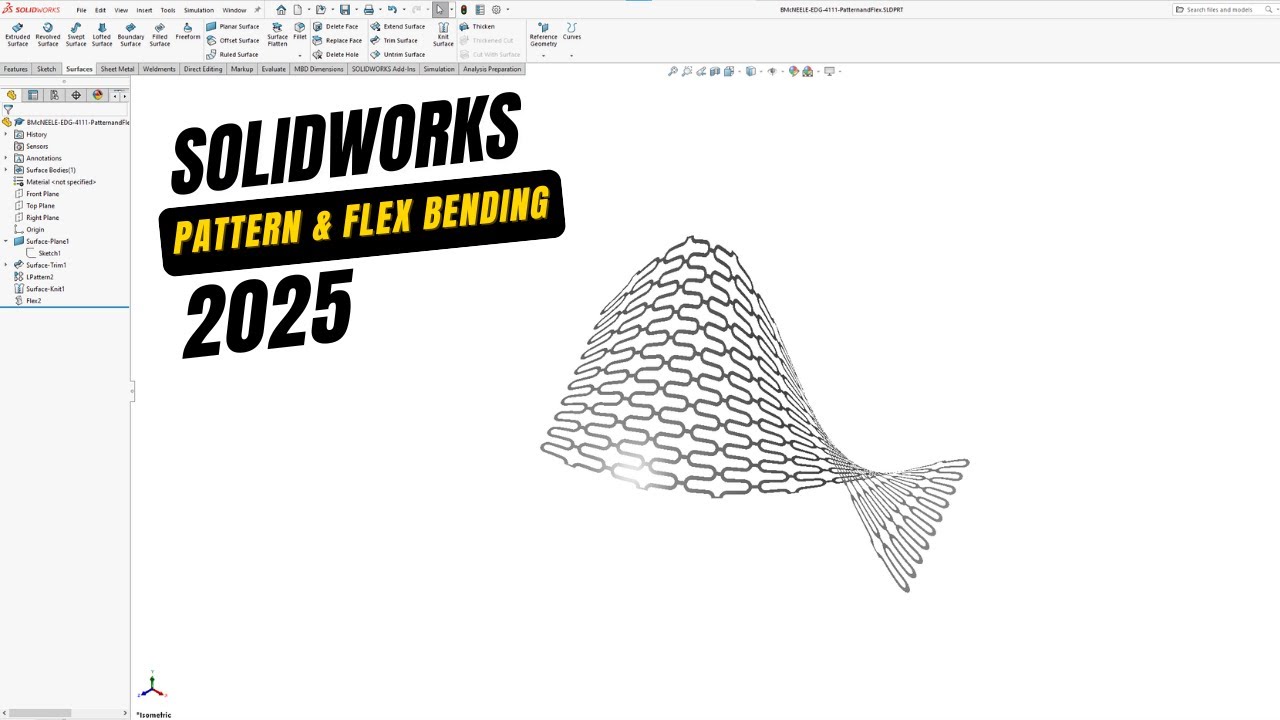Activate the Lofted Surface tool
The image size is (1280, 720).
[x=102, y=34]
